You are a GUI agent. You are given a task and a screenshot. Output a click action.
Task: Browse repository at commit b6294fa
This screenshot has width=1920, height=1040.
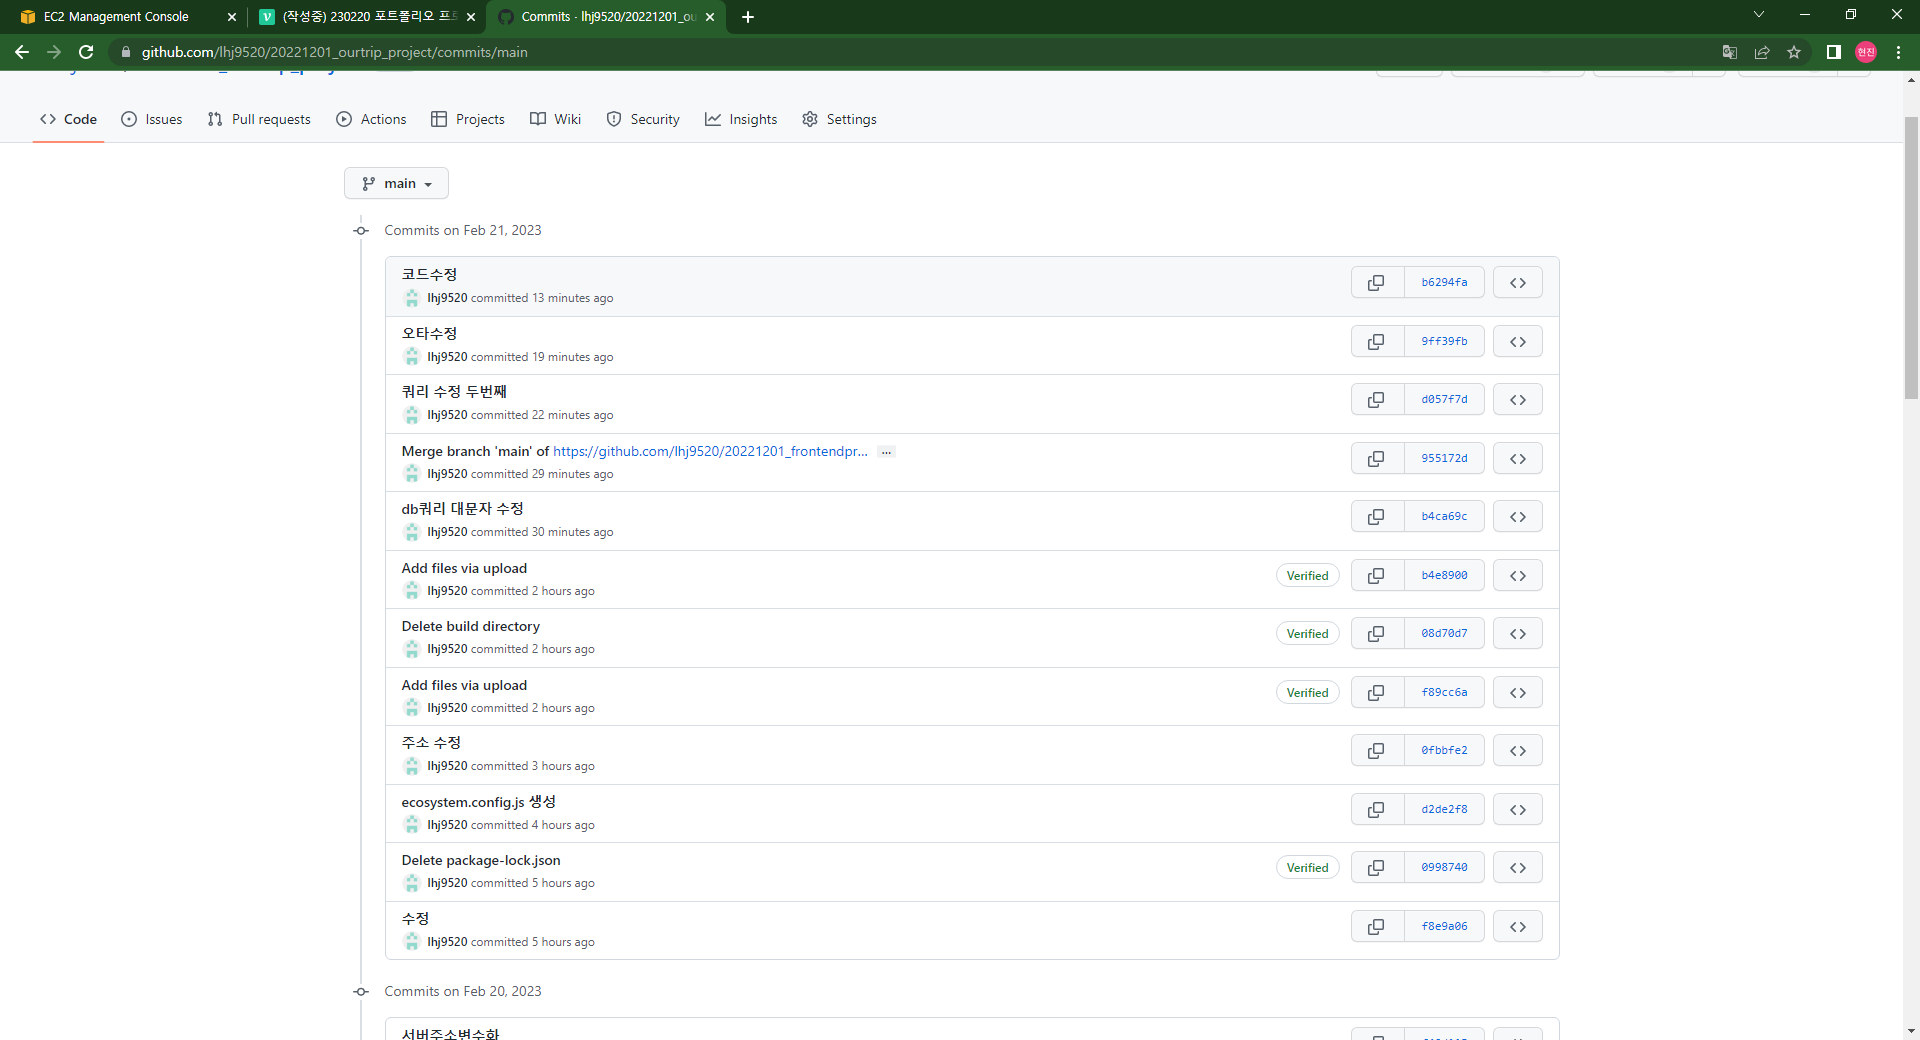(x=1517, y=283)
